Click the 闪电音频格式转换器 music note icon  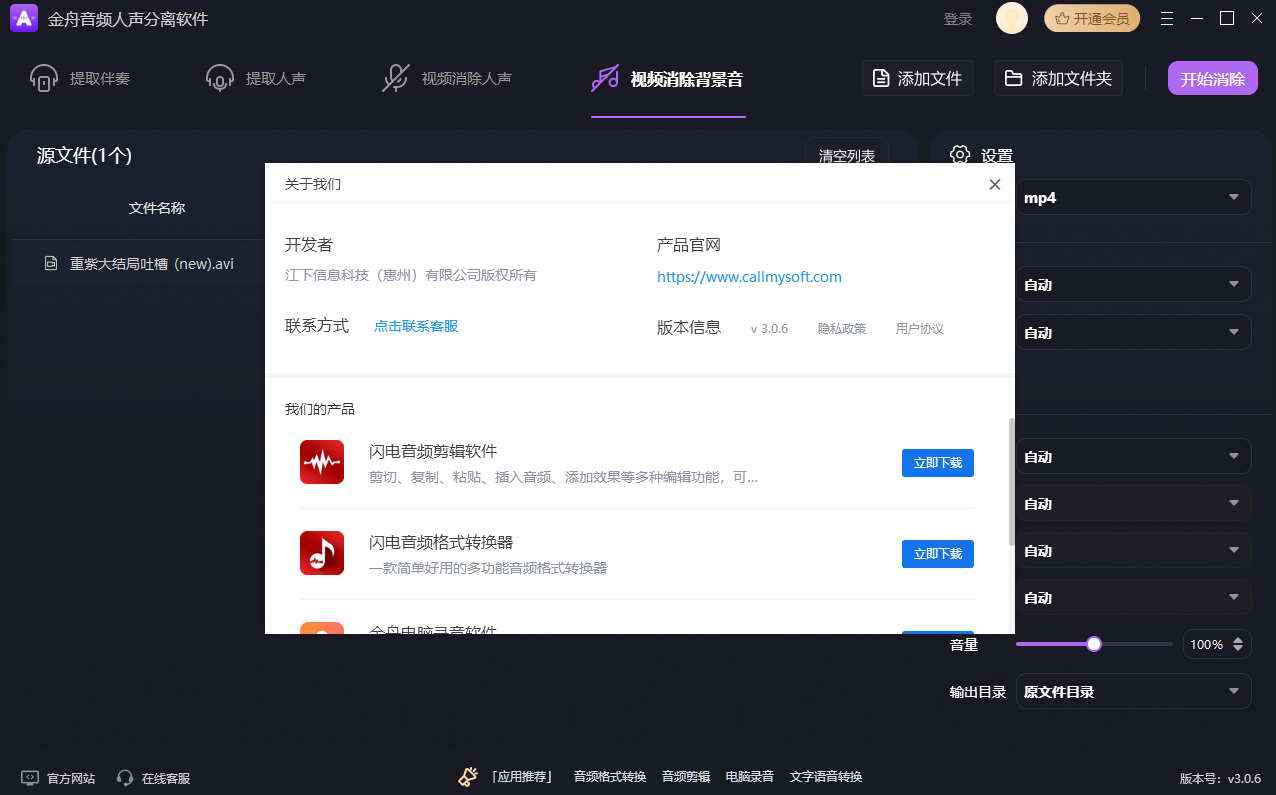[322, 553]
